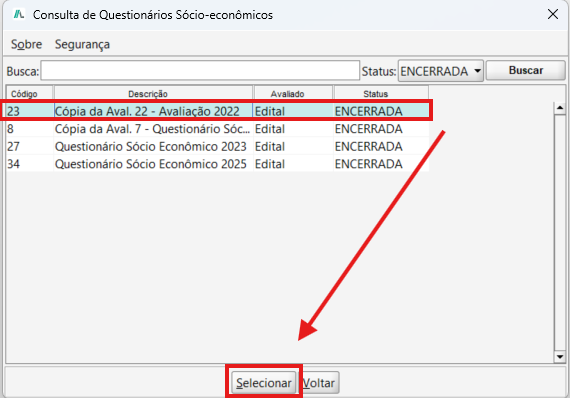Screen dimensions: 570x398
Task: Click Edital cell in row 8
Action: click(293, 129)
